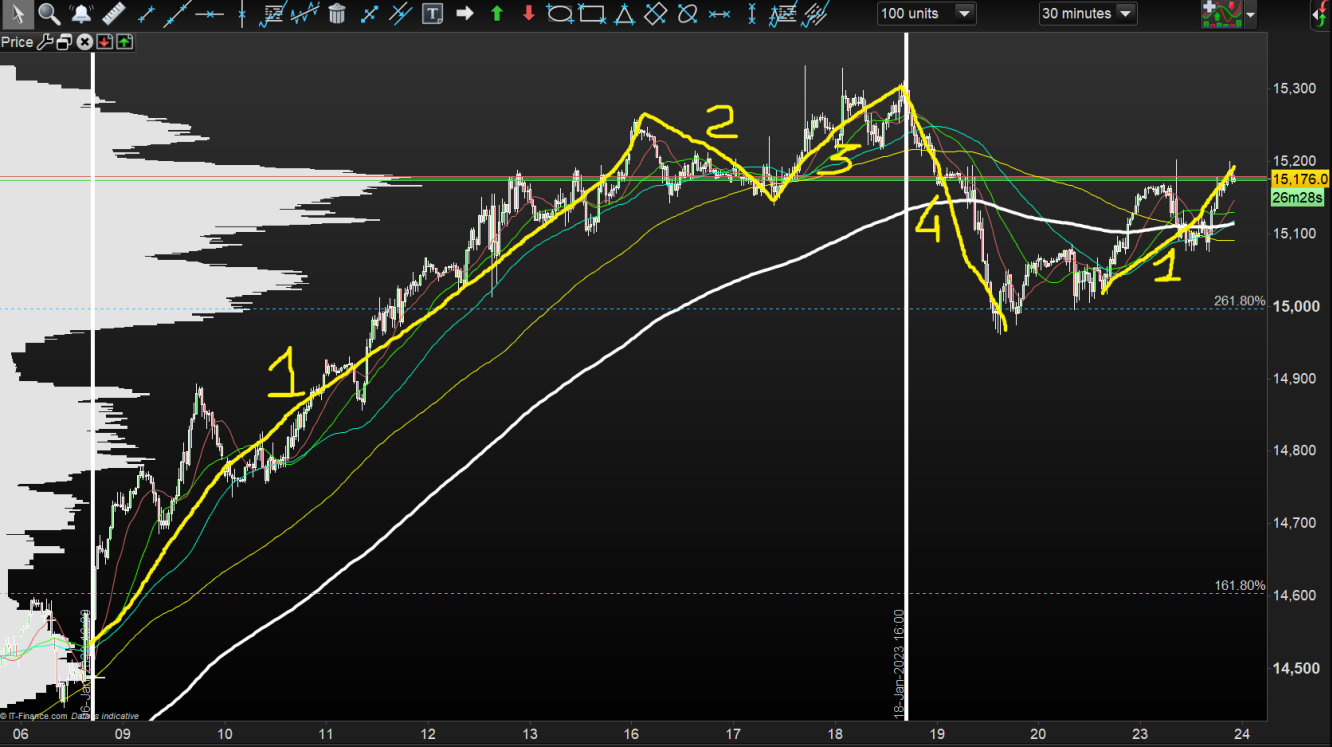Click the Price panel title label
This screenshot has height=747, width=1332.
[x=17, y=42]
